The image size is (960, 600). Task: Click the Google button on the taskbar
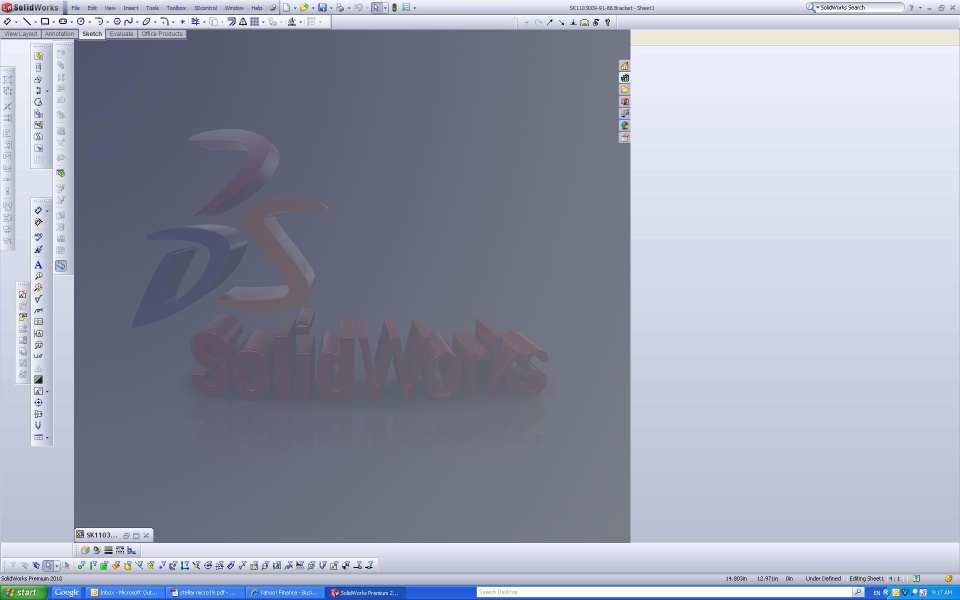[x=66, y=592]
